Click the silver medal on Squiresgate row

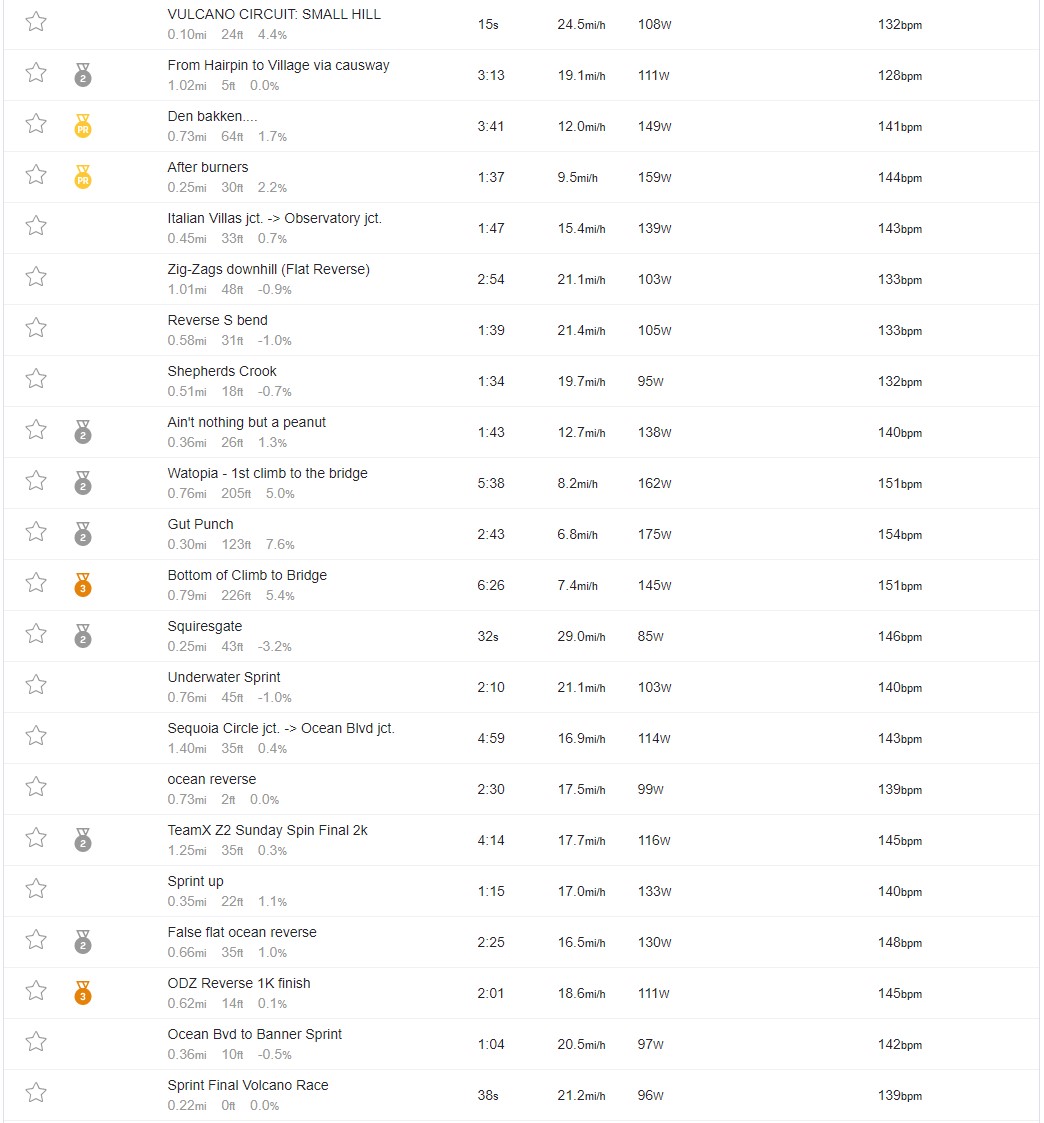coord(83,636)
